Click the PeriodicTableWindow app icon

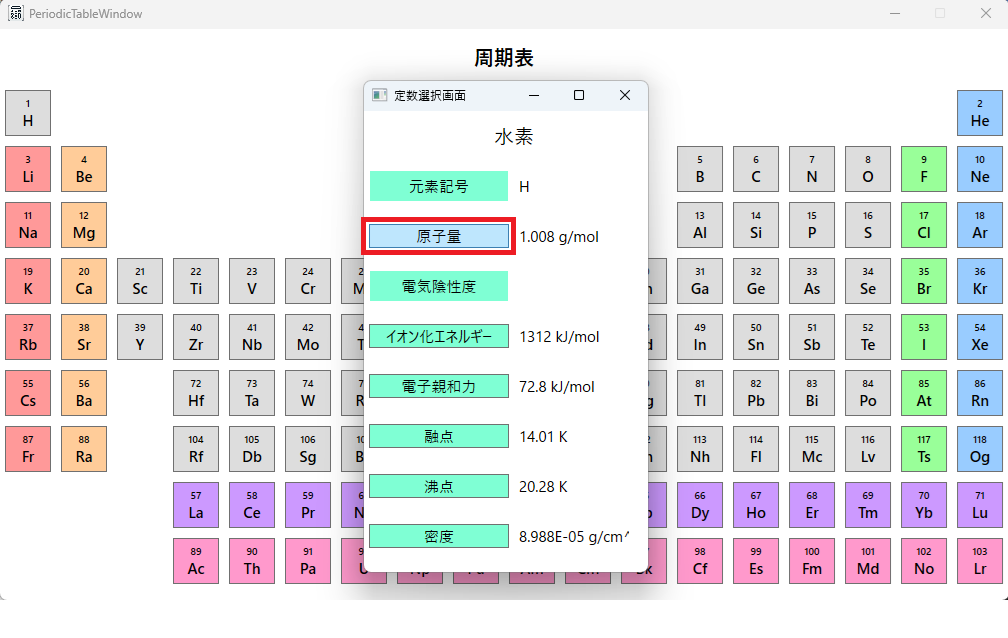15,14
